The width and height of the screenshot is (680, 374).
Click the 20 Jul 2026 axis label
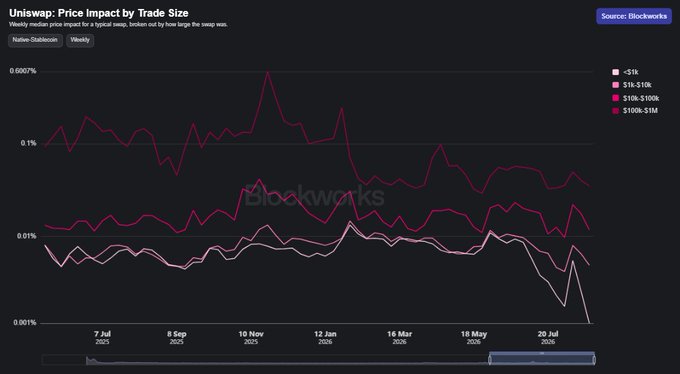(548, 338)
